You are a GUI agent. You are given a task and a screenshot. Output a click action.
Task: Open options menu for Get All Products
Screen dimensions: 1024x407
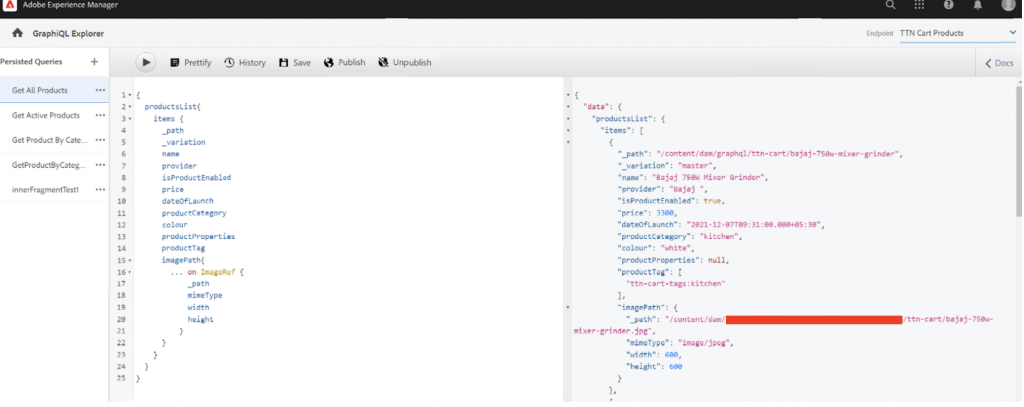click(x=100, y=90)
